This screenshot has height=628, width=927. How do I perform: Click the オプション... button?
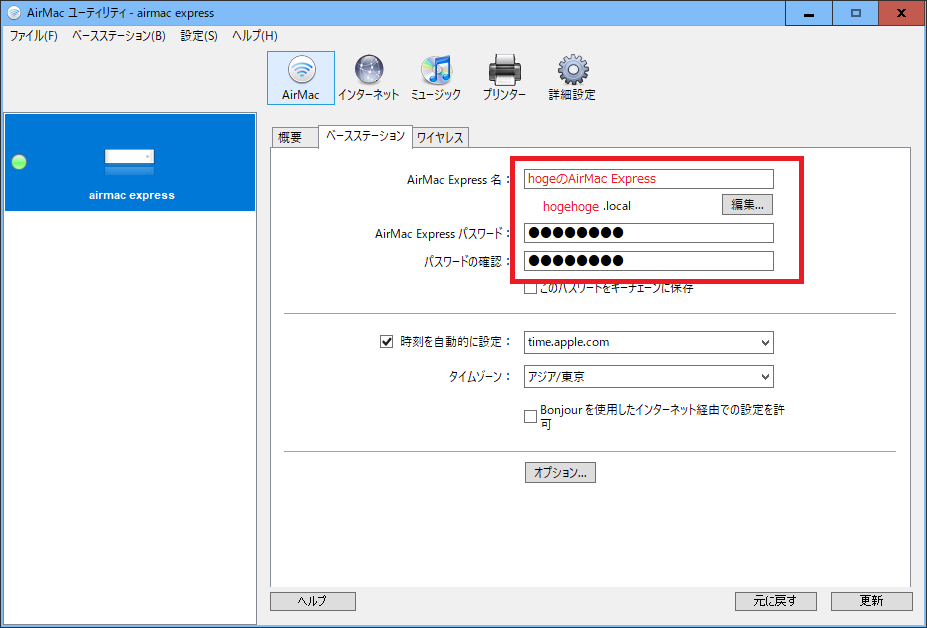tap(560, 472)
